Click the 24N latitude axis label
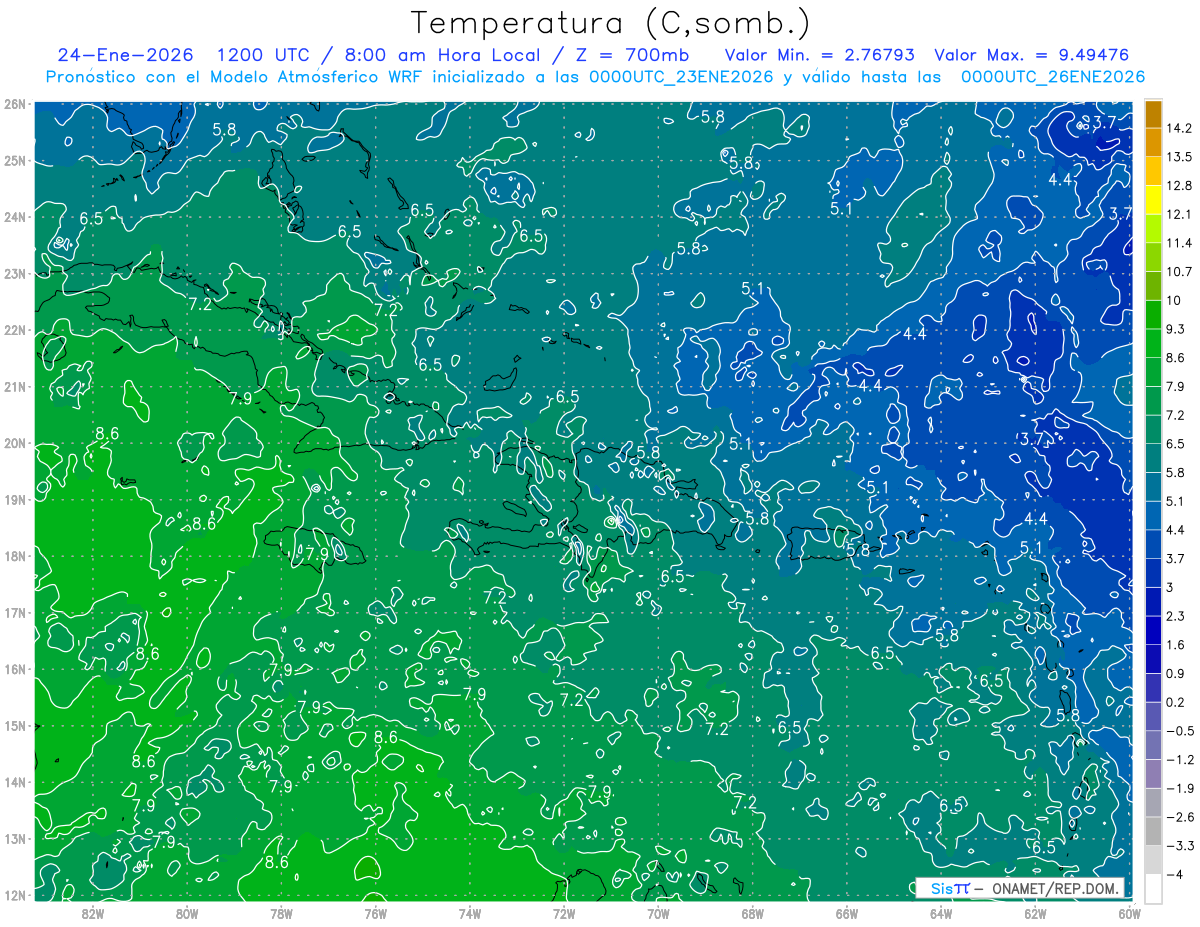Viewport: 1200px width, 927px height. point(14,217)
